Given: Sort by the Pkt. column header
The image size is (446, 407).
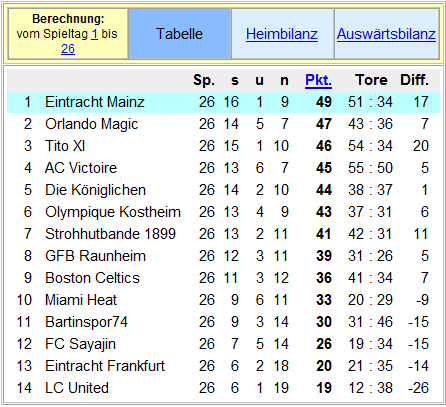Looking at the screenshot, I should tap(318, 80).
